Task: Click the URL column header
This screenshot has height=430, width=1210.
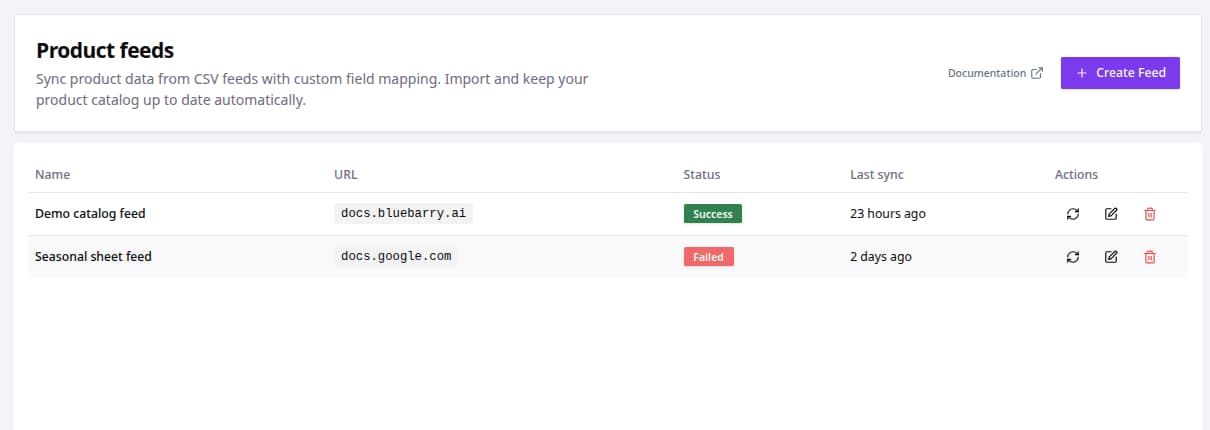Action: click(x=345, y=174)
